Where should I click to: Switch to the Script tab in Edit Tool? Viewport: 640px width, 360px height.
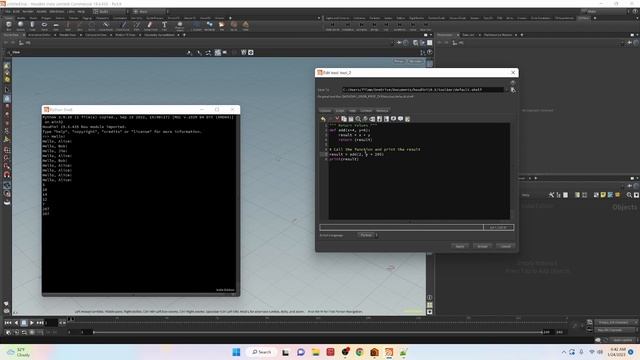click(x=340, y=111)
